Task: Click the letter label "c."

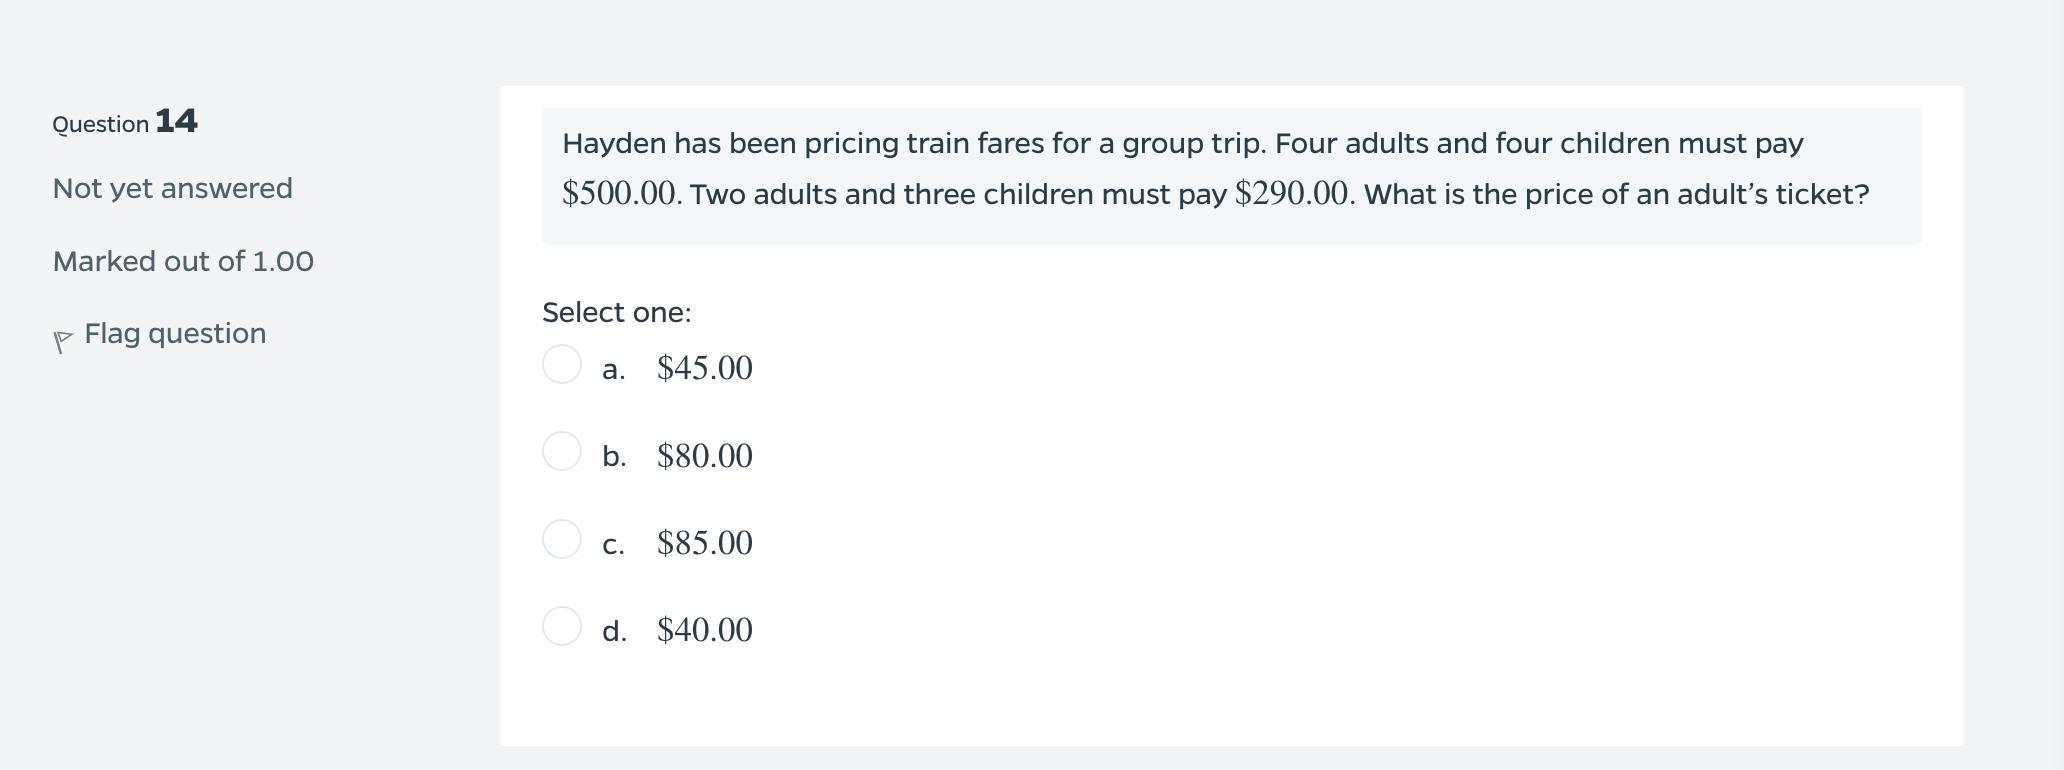Action: pos(613,545)
